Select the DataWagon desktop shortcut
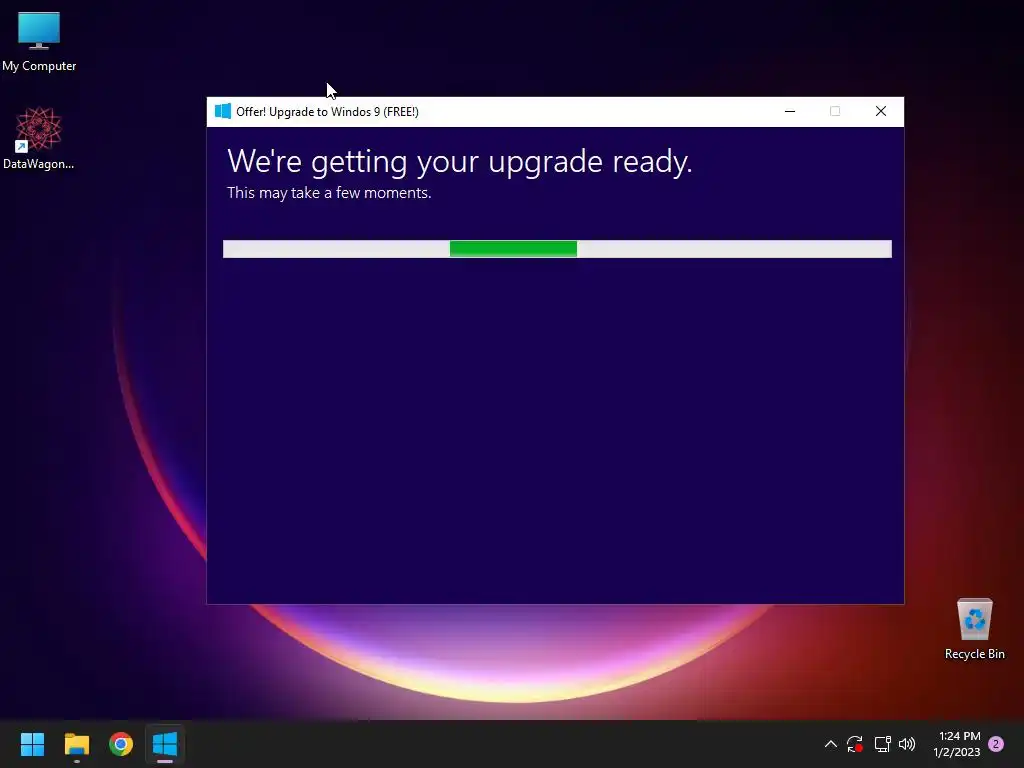Screen dimensions: 1024x768 (x=39, y=138)
